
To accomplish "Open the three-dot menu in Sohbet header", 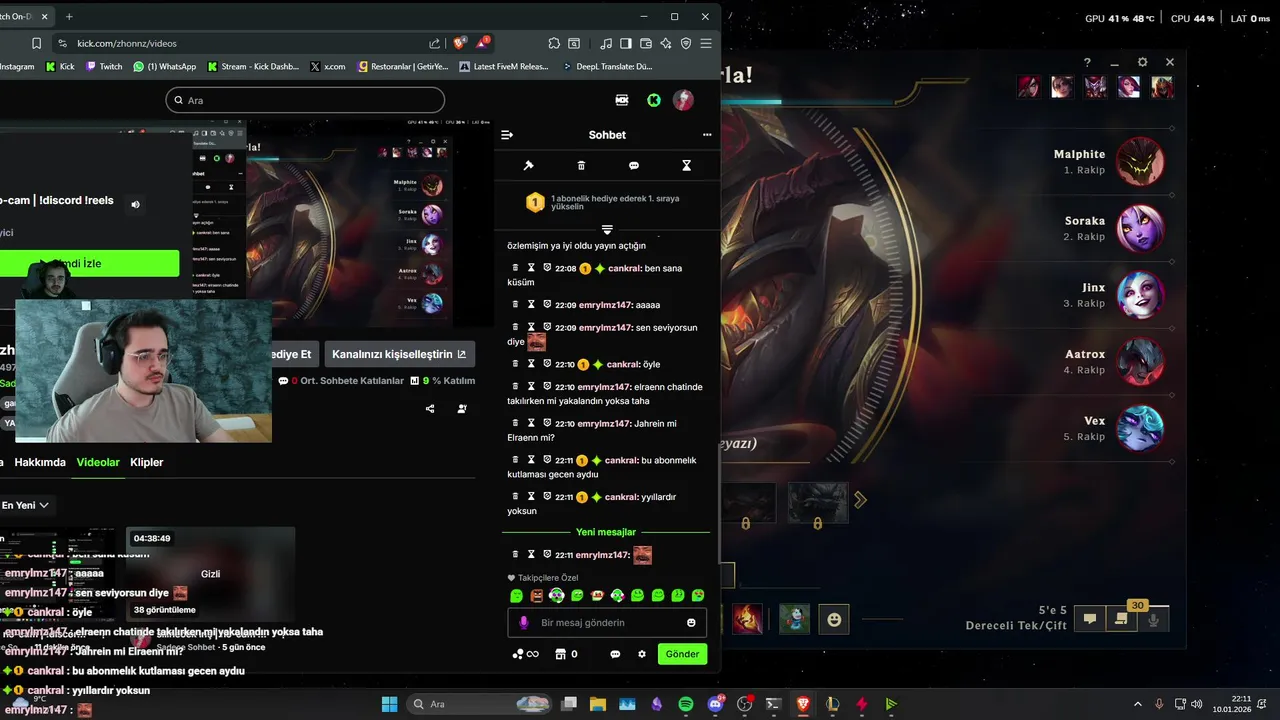I will (x=707, y=135).
